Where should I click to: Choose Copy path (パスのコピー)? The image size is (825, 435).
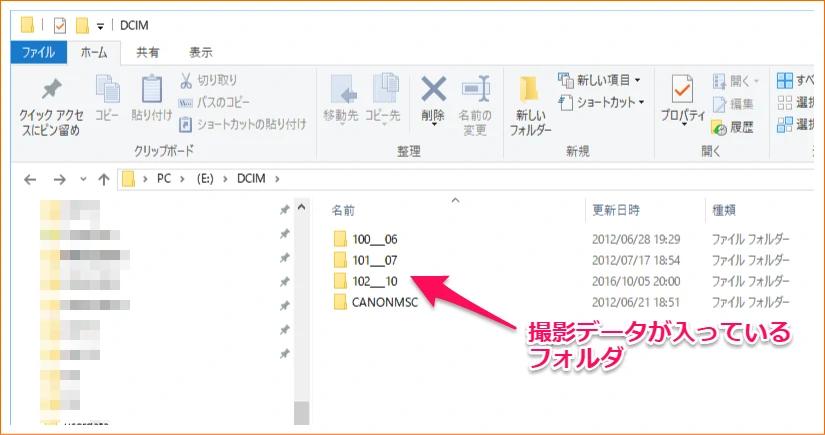pyautogui.click(x=214, y=102)
